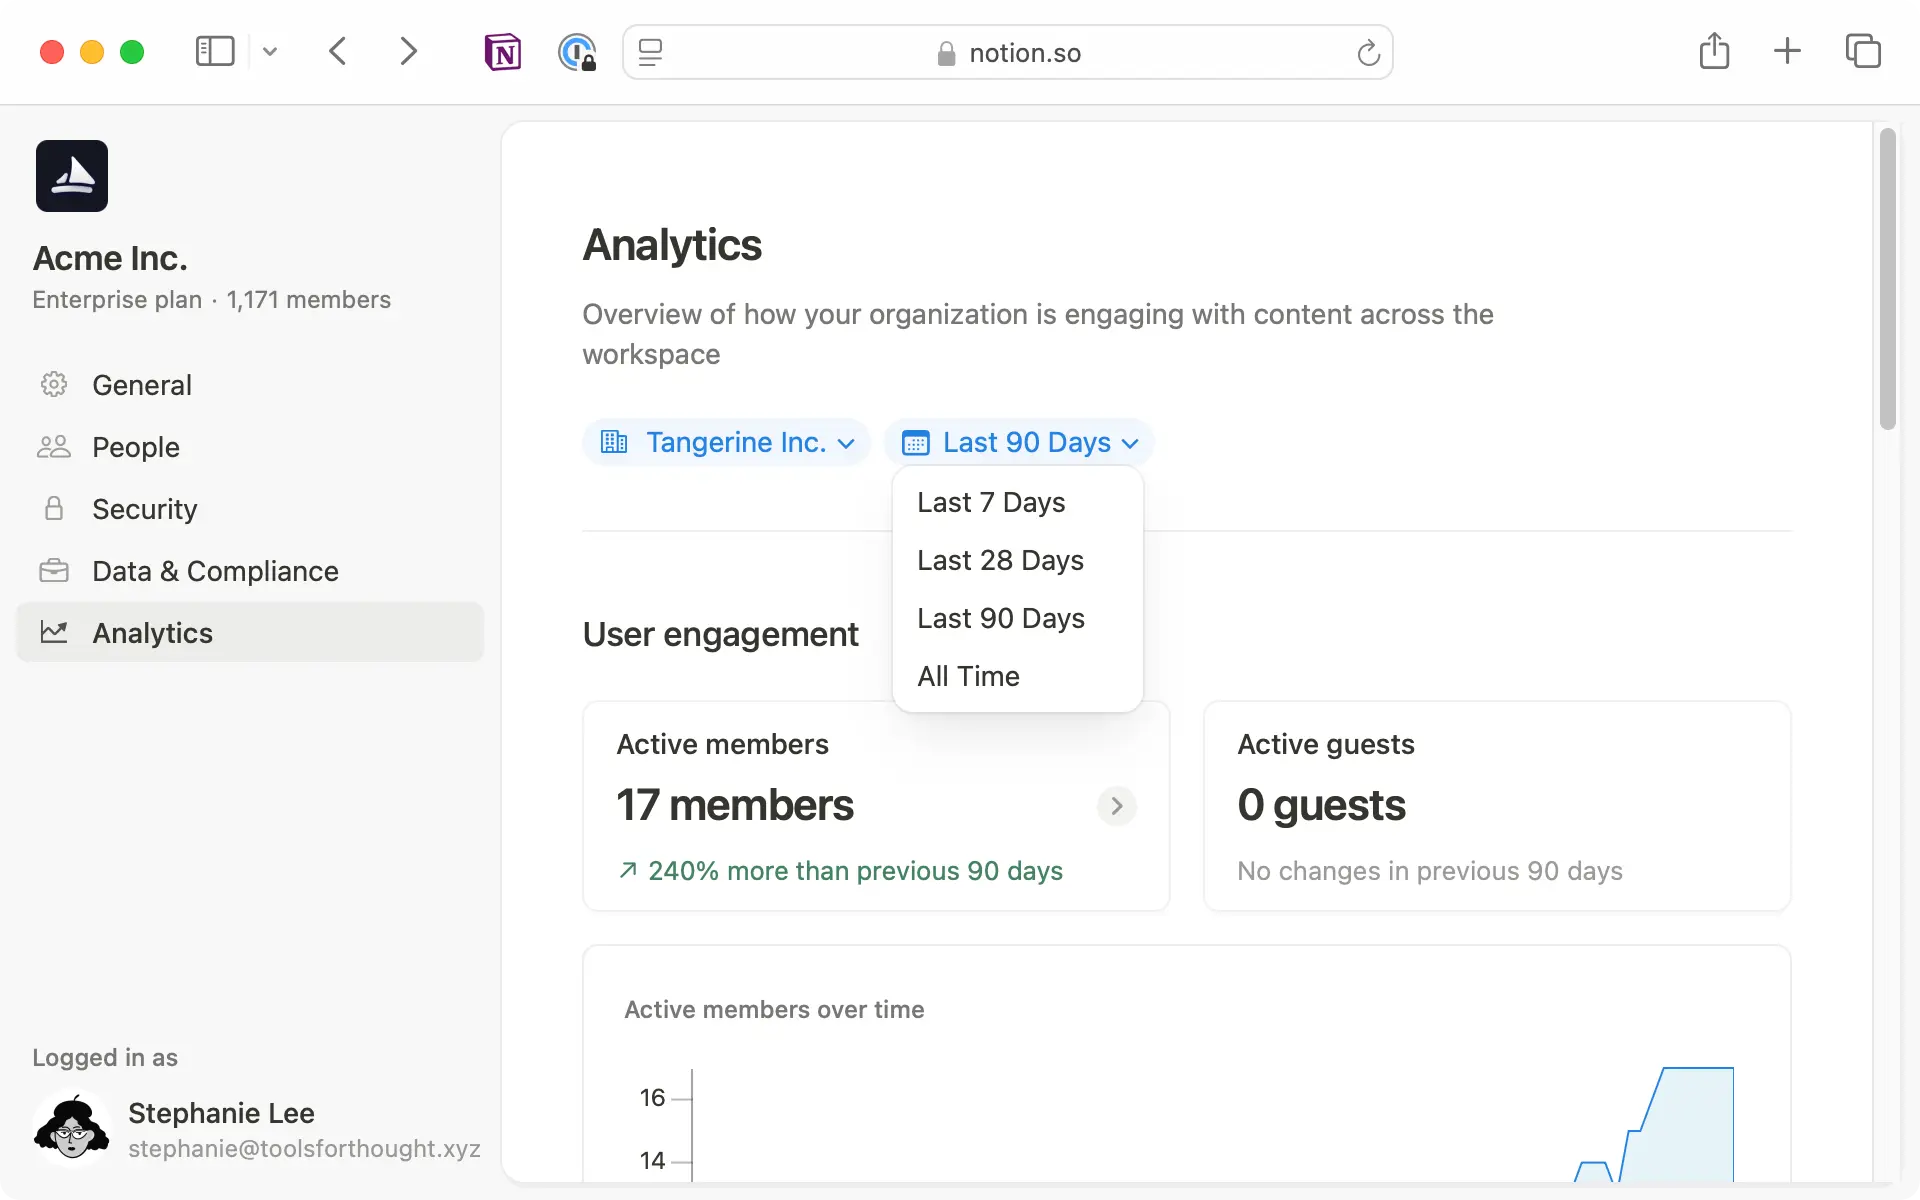
Task: Open a new tab with the plus icon
Action: (1787, 51)
